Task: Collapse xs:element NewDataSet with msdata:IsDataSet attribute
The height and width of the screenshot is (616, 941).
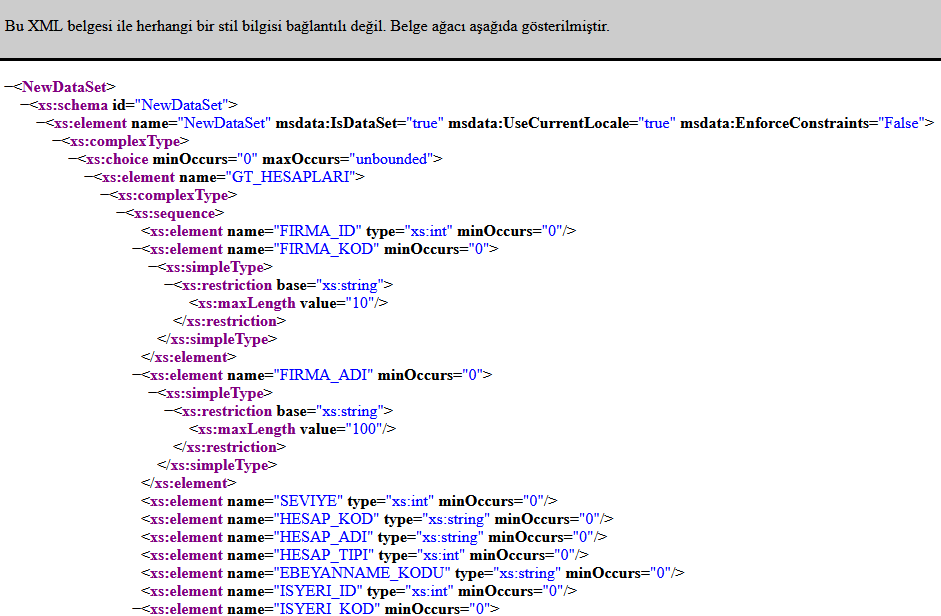Action: click(41, 123)
